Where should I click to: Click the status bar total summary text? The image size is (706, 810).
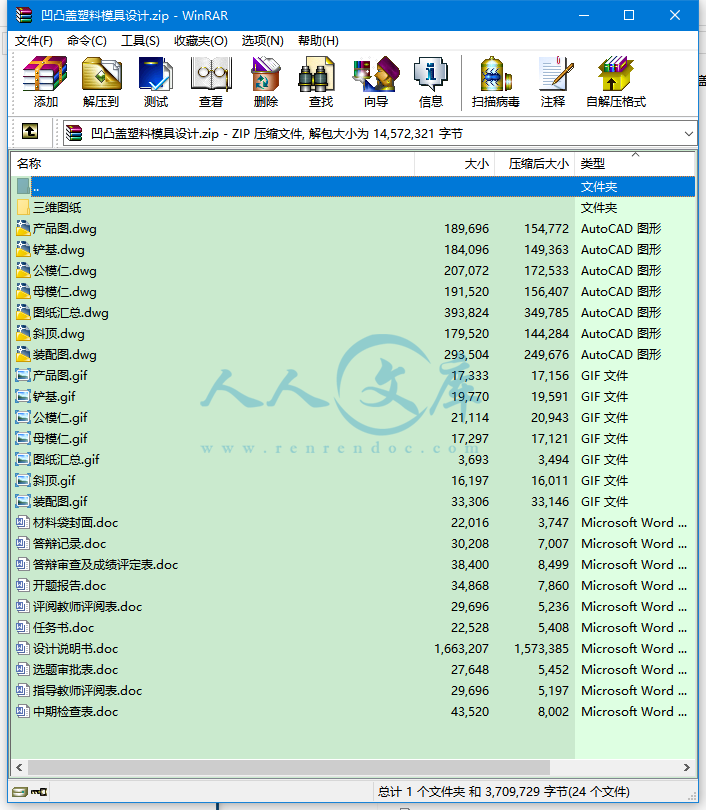504,791
